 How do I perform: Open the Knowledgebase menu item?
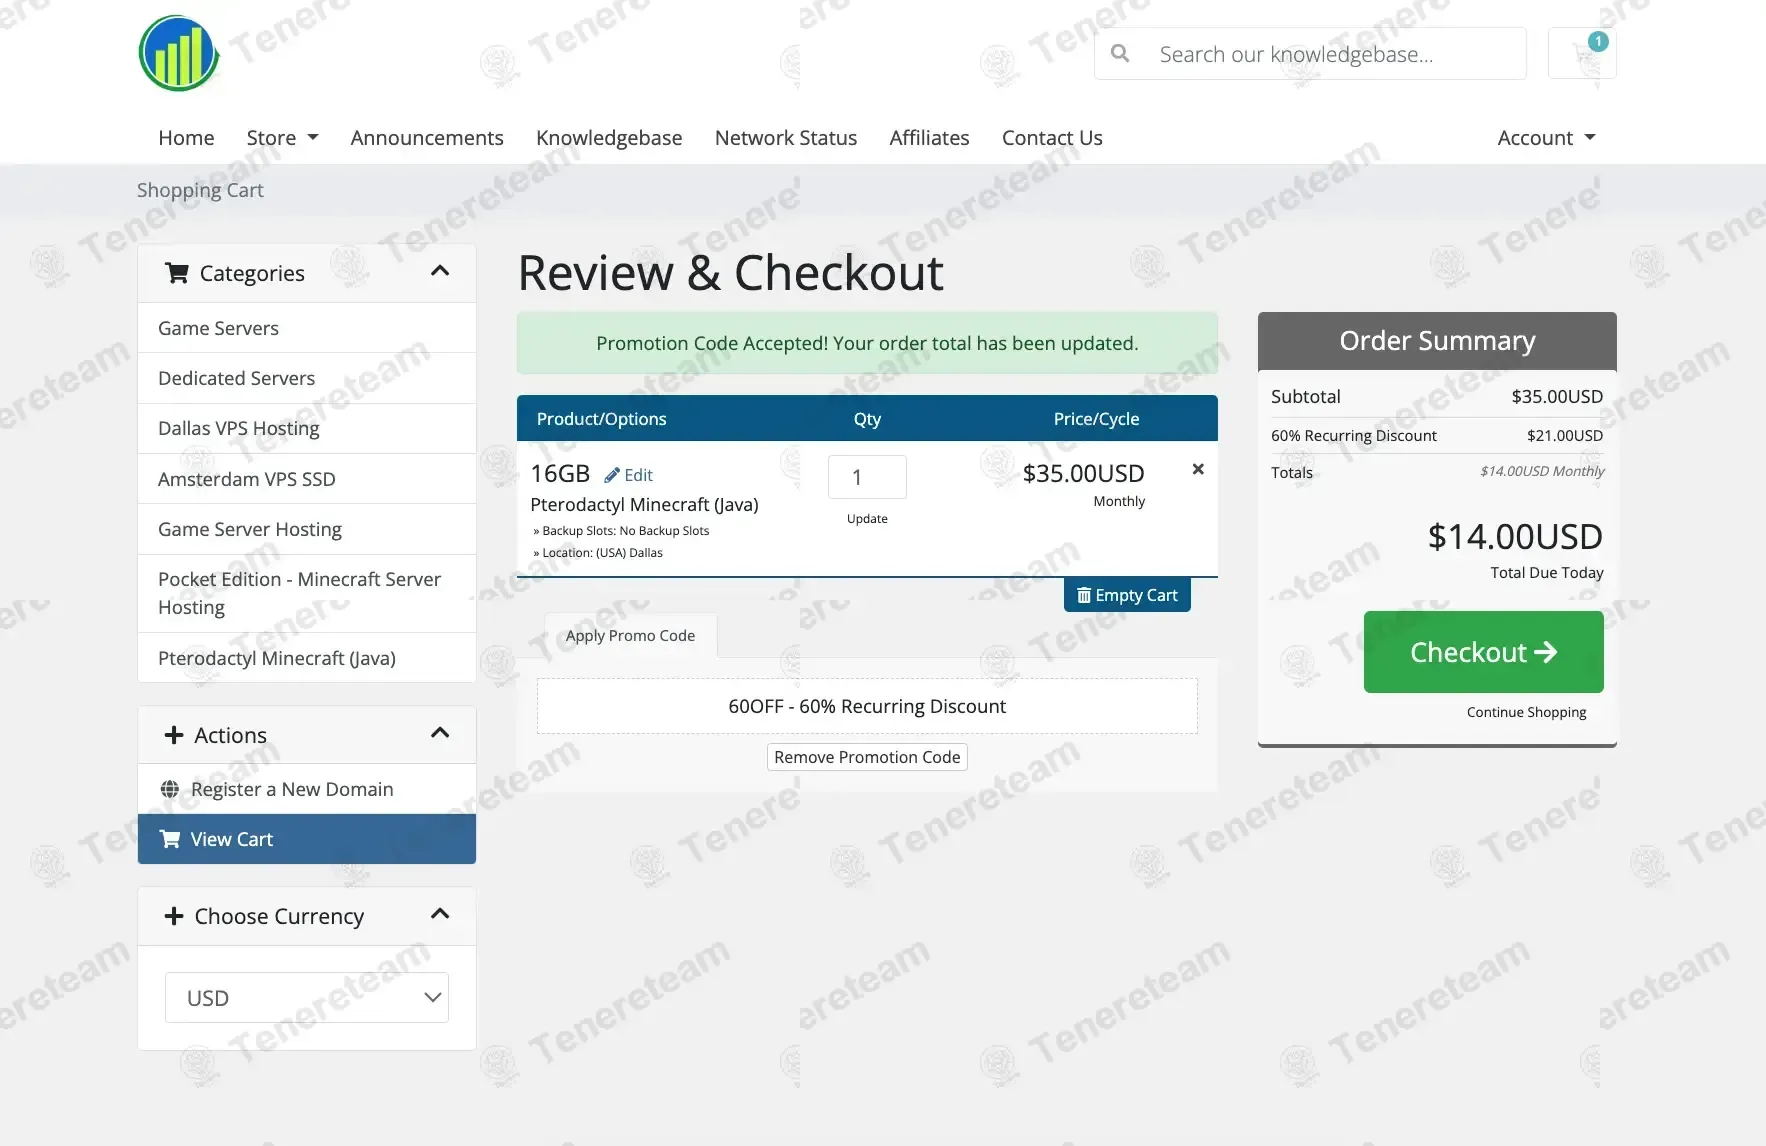click(609, 138)
